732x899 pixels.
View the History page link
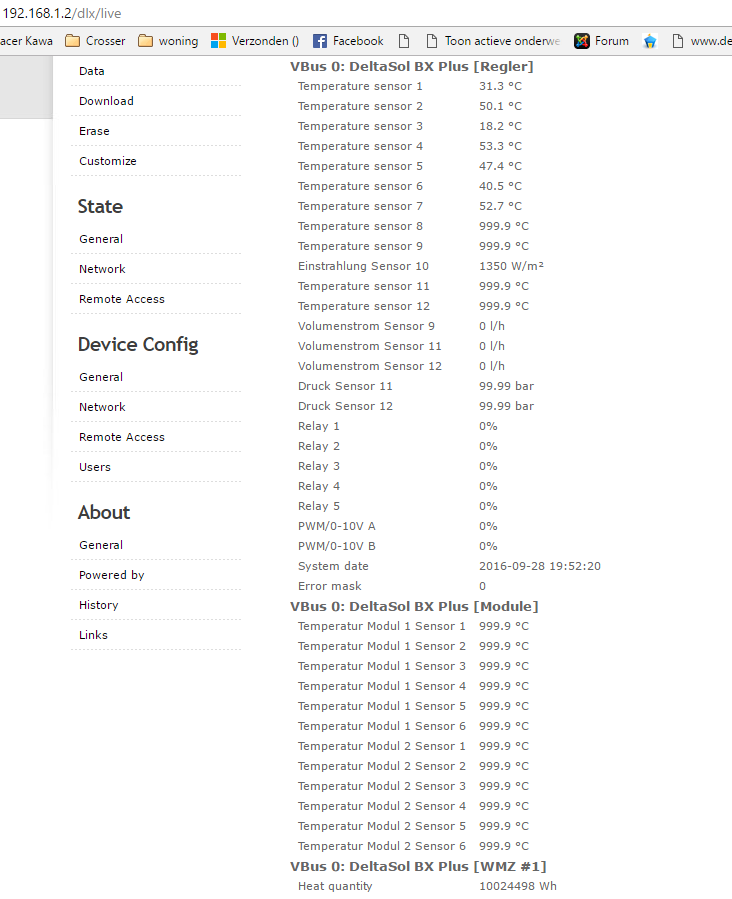click(99, 605)
